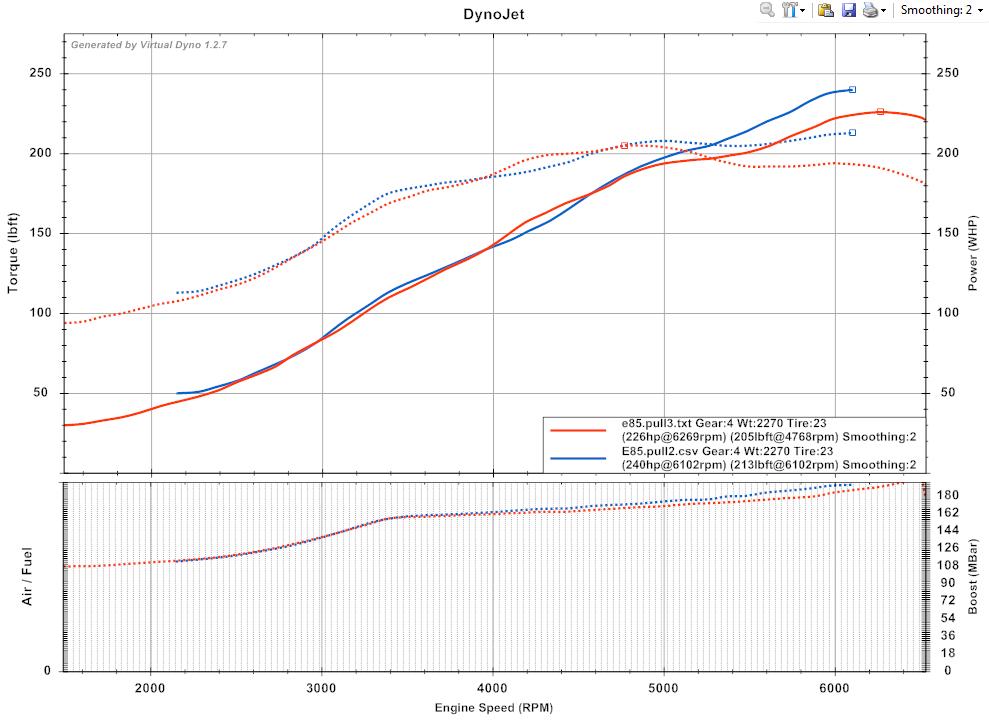
Task: Click the DynoJet chart title
Action: pos(494,14)
